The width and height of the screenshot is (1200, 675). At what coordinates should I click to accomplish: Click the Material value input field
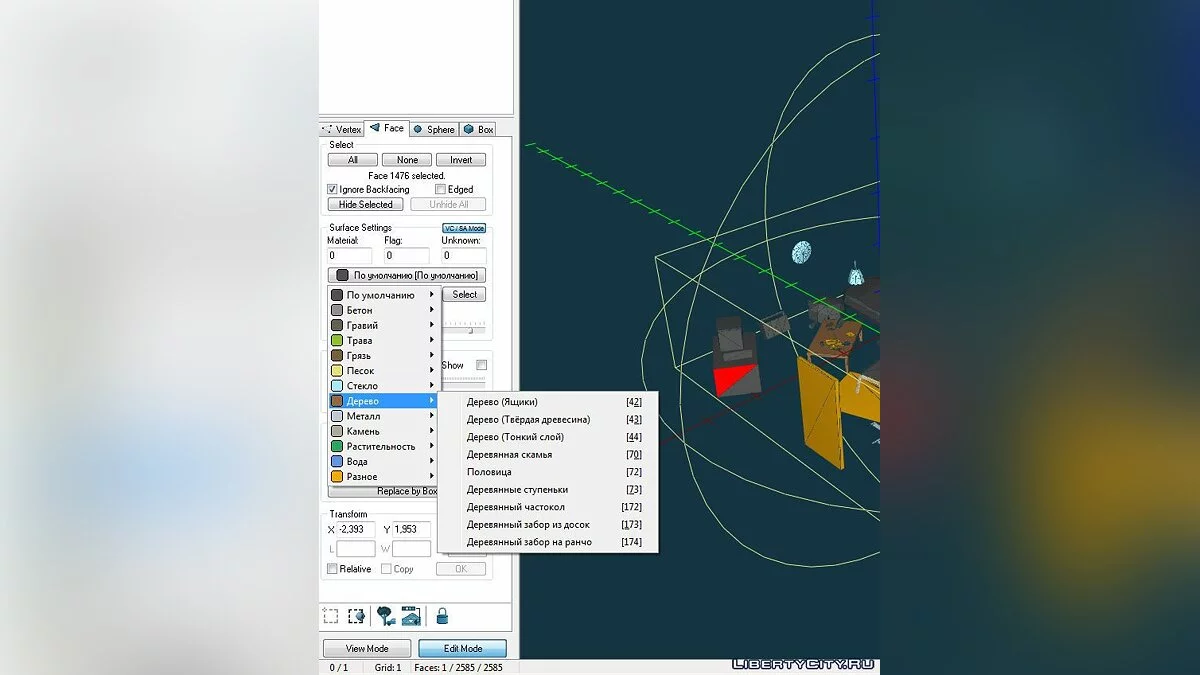(350, 256)
